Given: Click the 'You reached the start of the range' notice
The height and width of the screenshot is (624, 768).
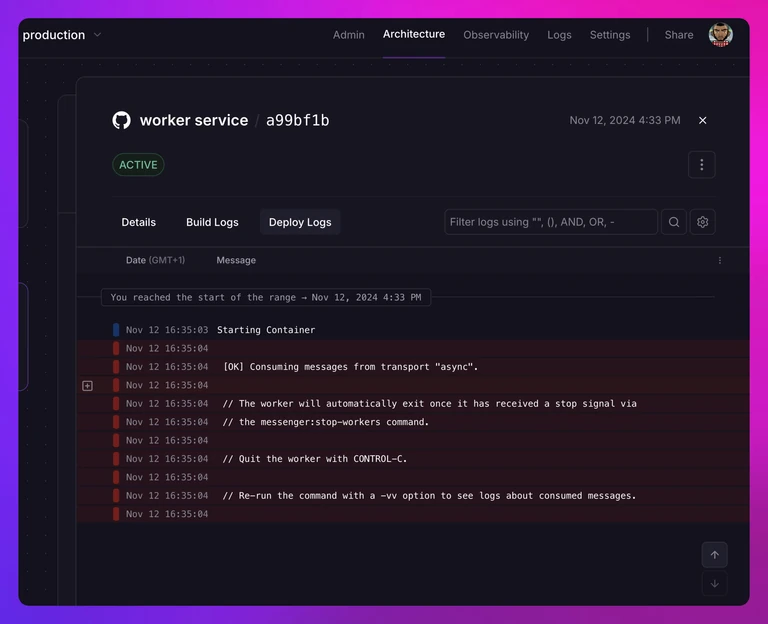Looking at the screenshot, I should (x=266, y=297).
